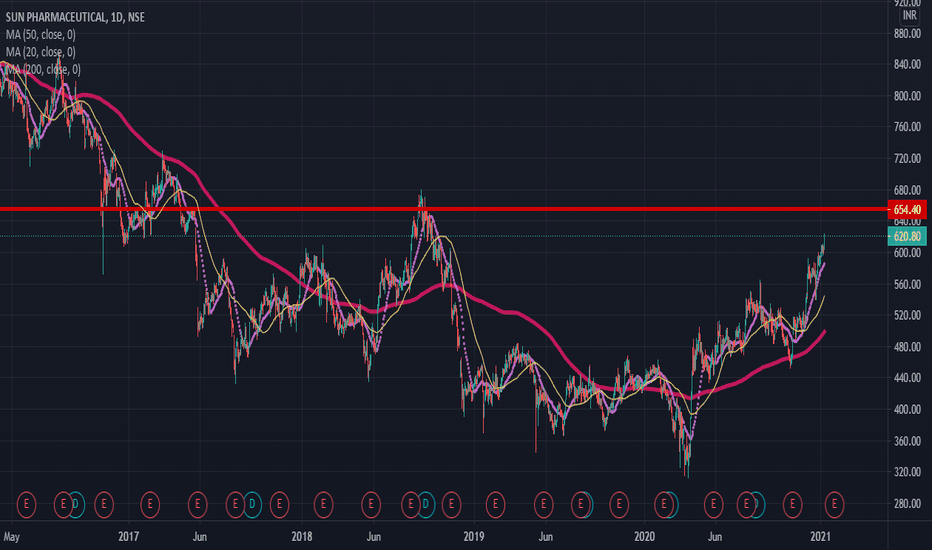The image size is (932, 550).
Task: Open first dividend marker after May
Action: point(76,505)
